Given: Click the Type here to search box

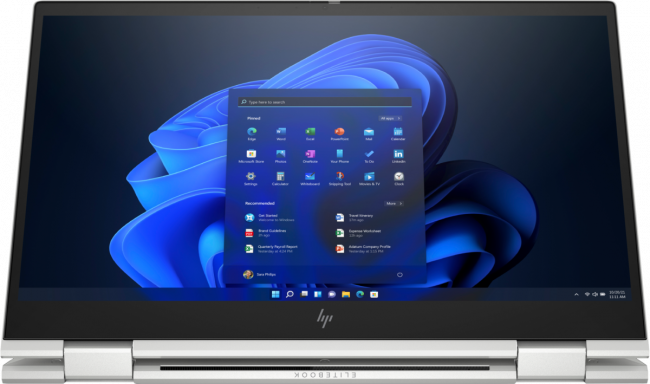Looking at the screenshot, I should tap(325, 102).
